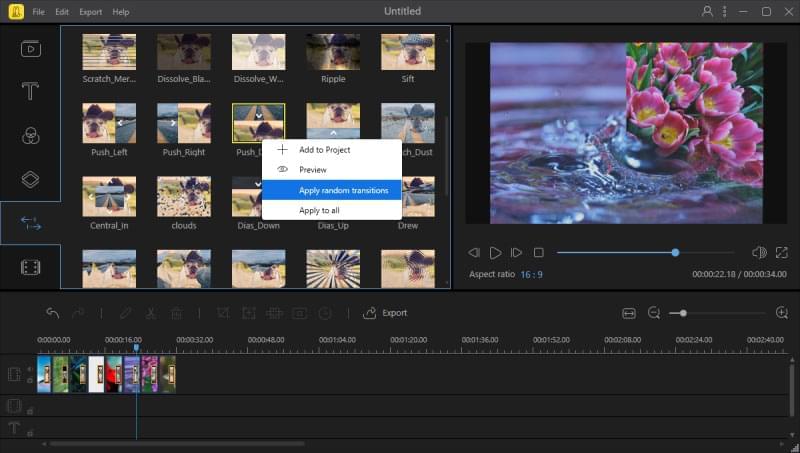Select Add to Project in context menu
The image size is (800, 453).
(x=324, y=150)
